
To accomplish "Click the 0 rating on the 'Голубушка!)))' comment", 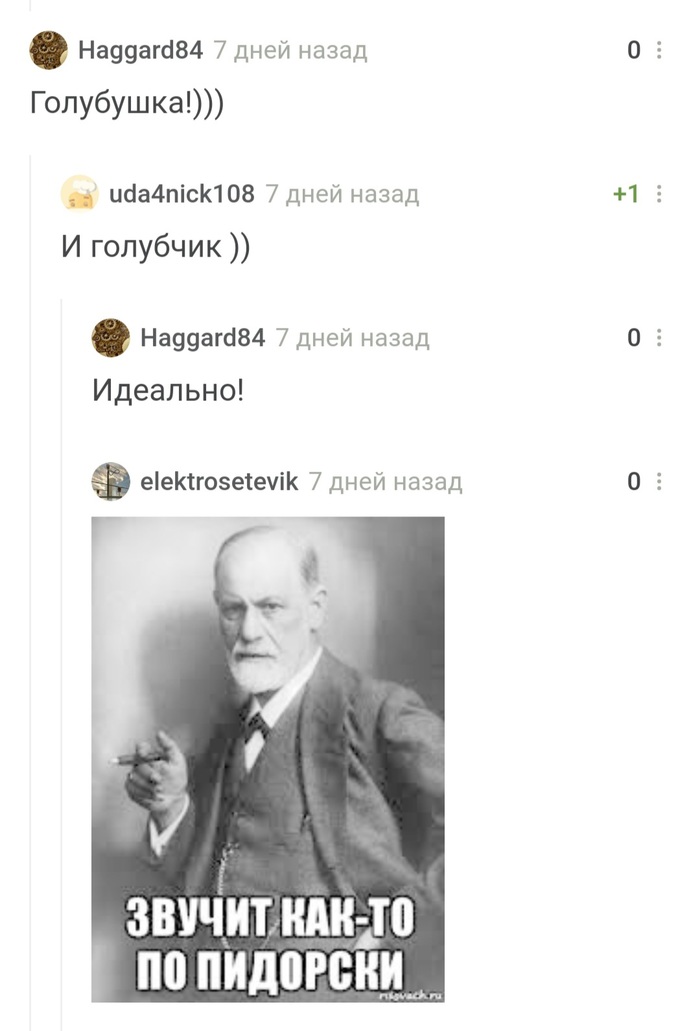I will click(634, 50).
